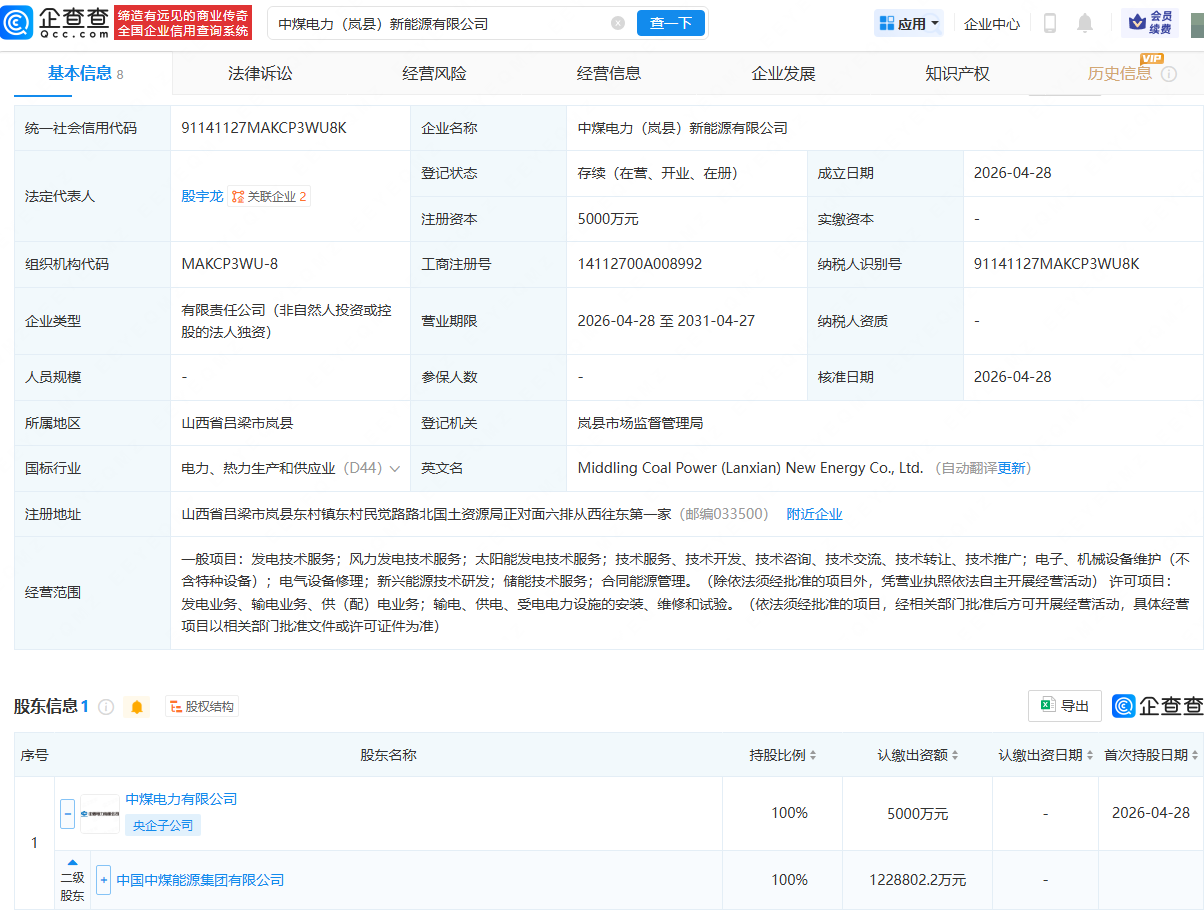
Task: Collapse the 中煤电力有限公司 shareholder row
Action: (68, 814)
